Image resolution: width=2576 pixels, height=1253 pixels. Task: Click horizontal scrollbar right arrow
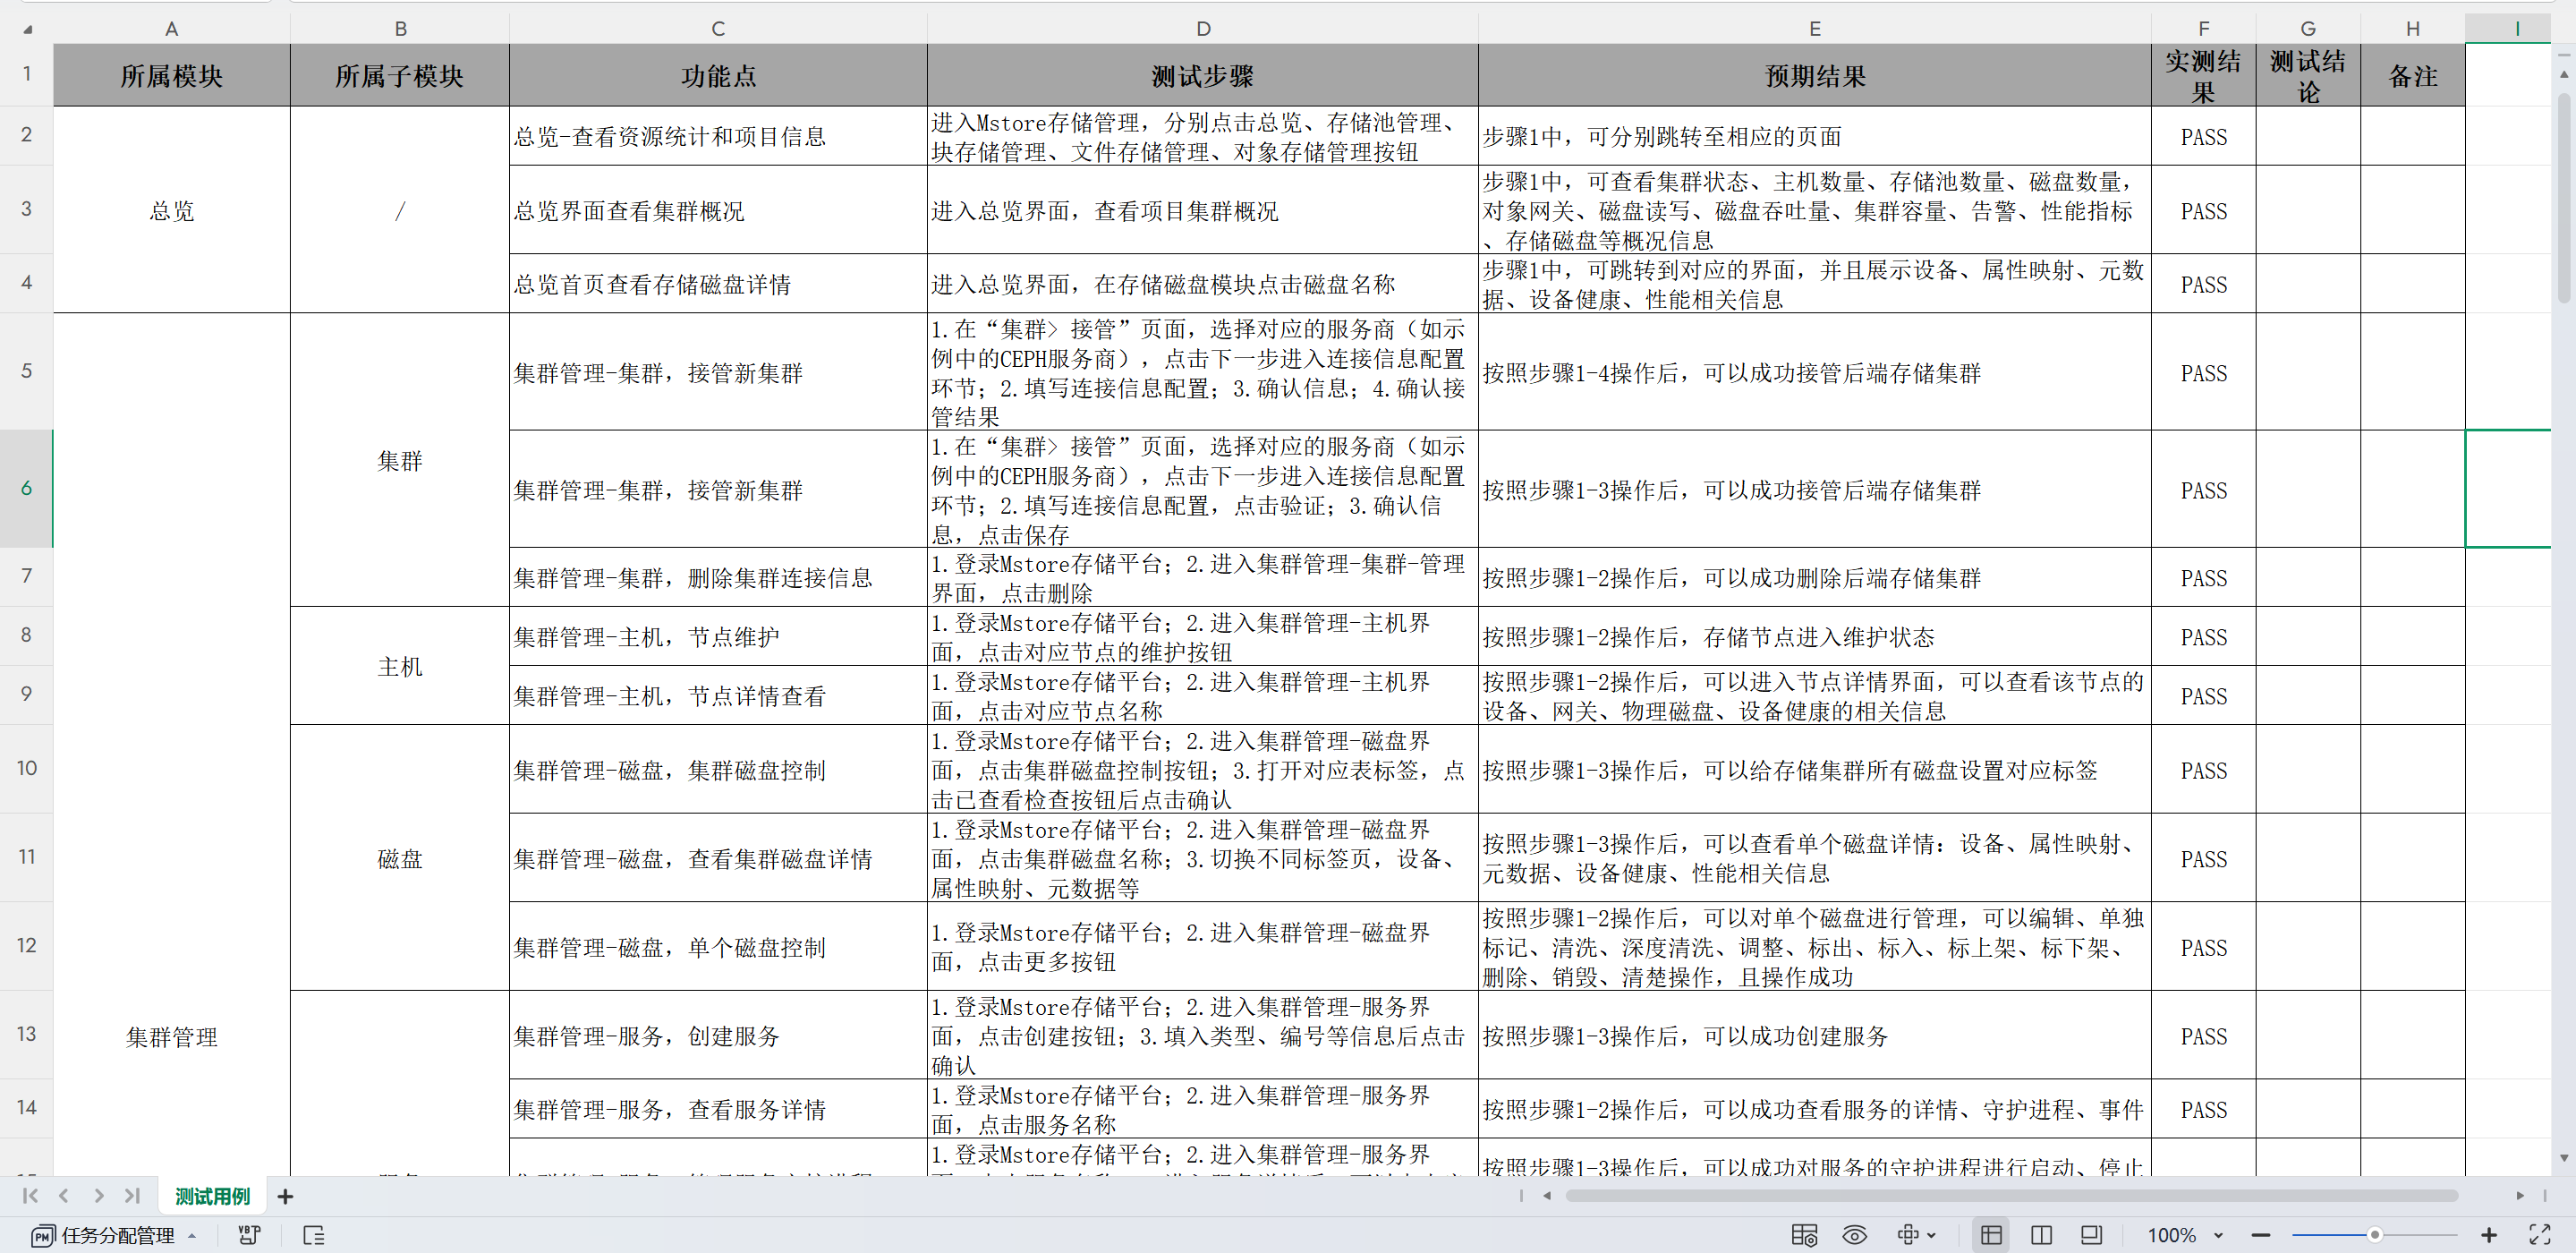coord(2519,1196)
